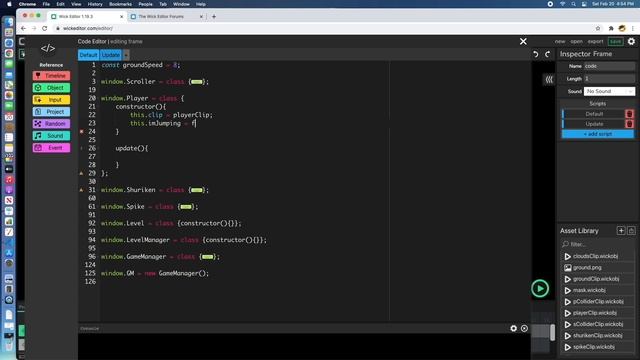
Task: Open the Input reference category
Action: (51, 100)
